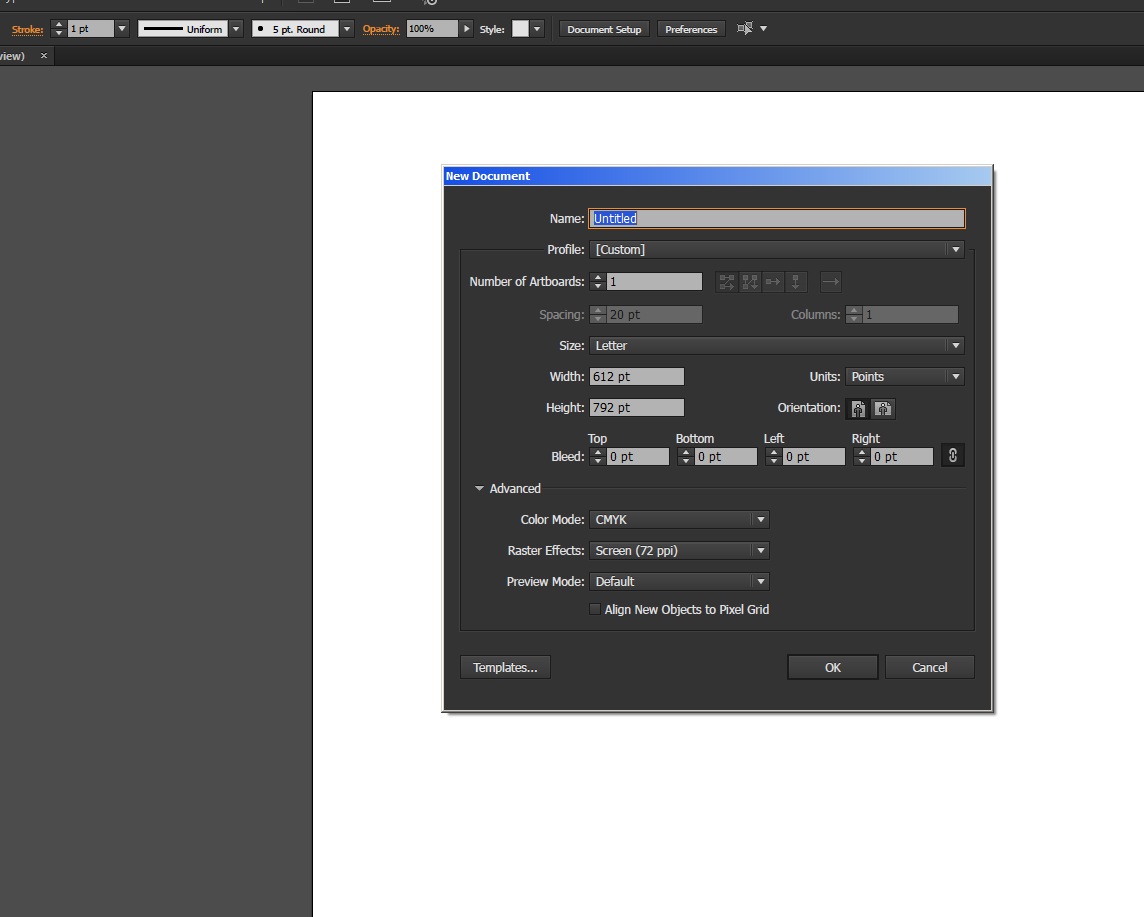The width and height of the screenshot is (1144, 917).
Task: Click the right-to-left layout arrow icon
Action: pyautogui.click(x=831, y=282)
